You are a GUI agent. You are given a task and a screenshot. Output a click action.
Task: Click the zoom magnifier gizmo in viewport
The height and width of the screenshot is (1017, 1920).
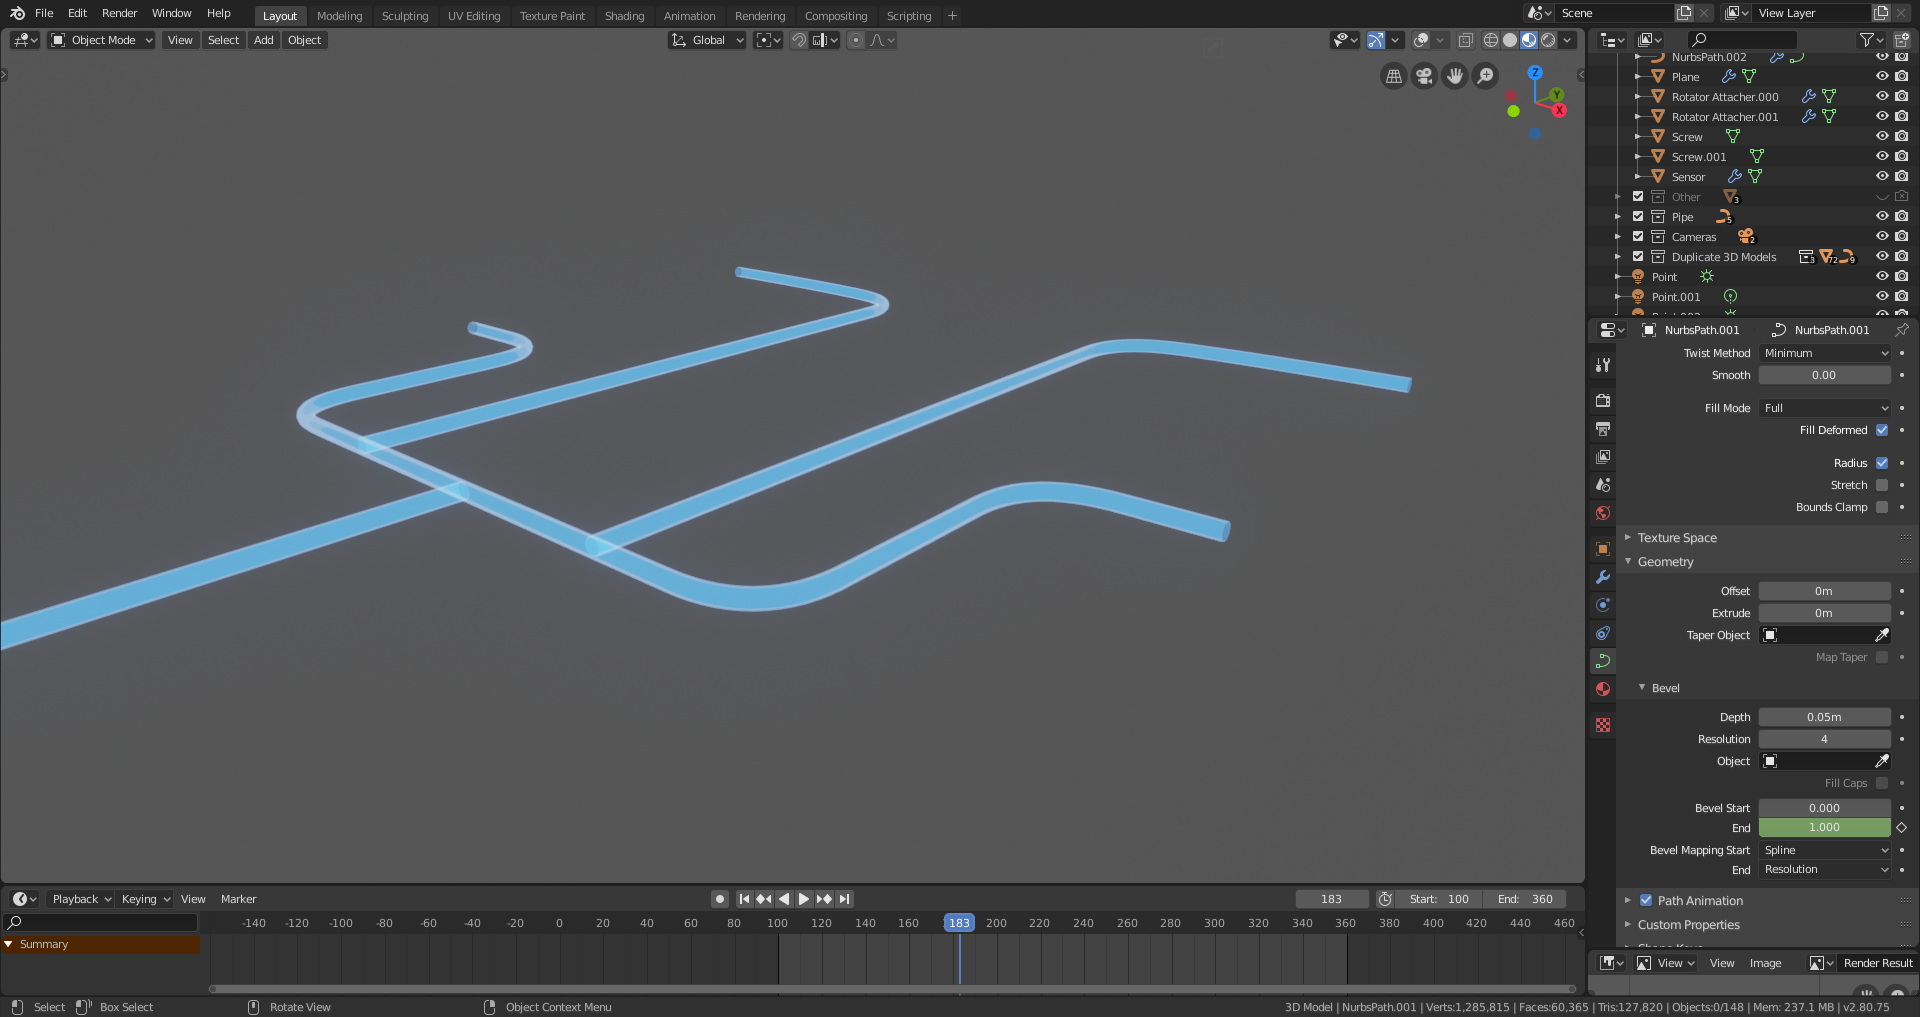pyautogui.click(x=1485, y=76)
